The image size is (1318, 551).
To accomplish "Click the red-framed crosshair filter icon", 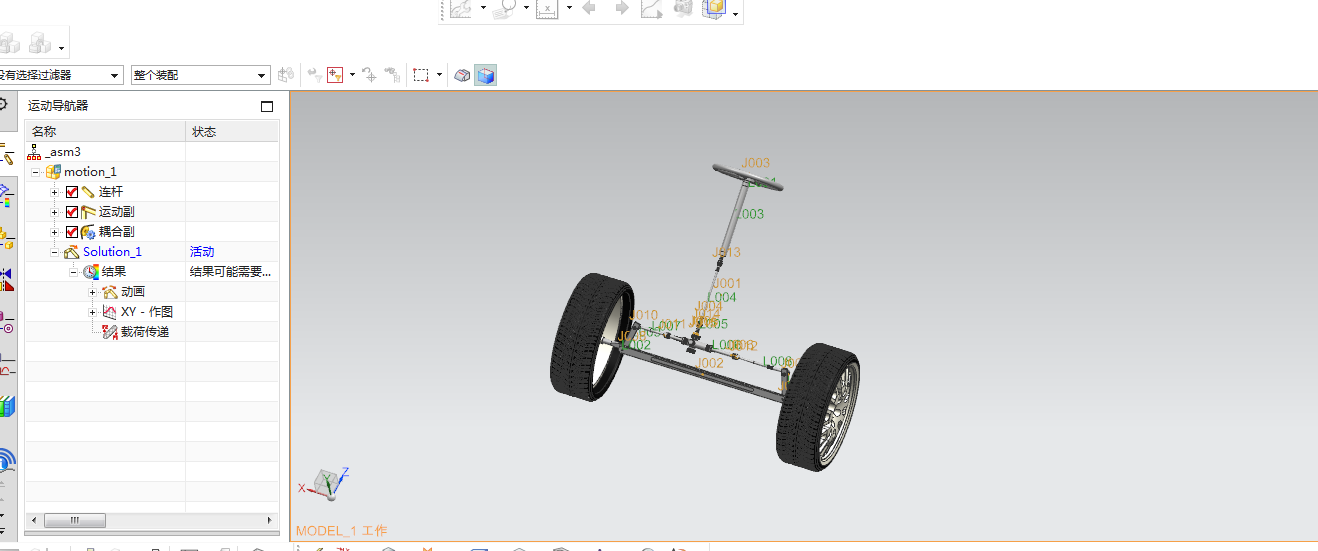I will [x=335, y=75].
